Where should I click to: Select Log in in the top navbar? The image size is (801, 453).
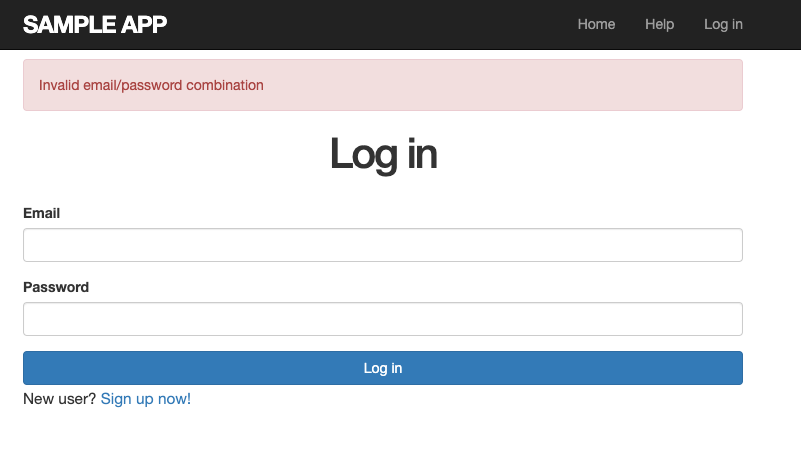pos(723,24)
